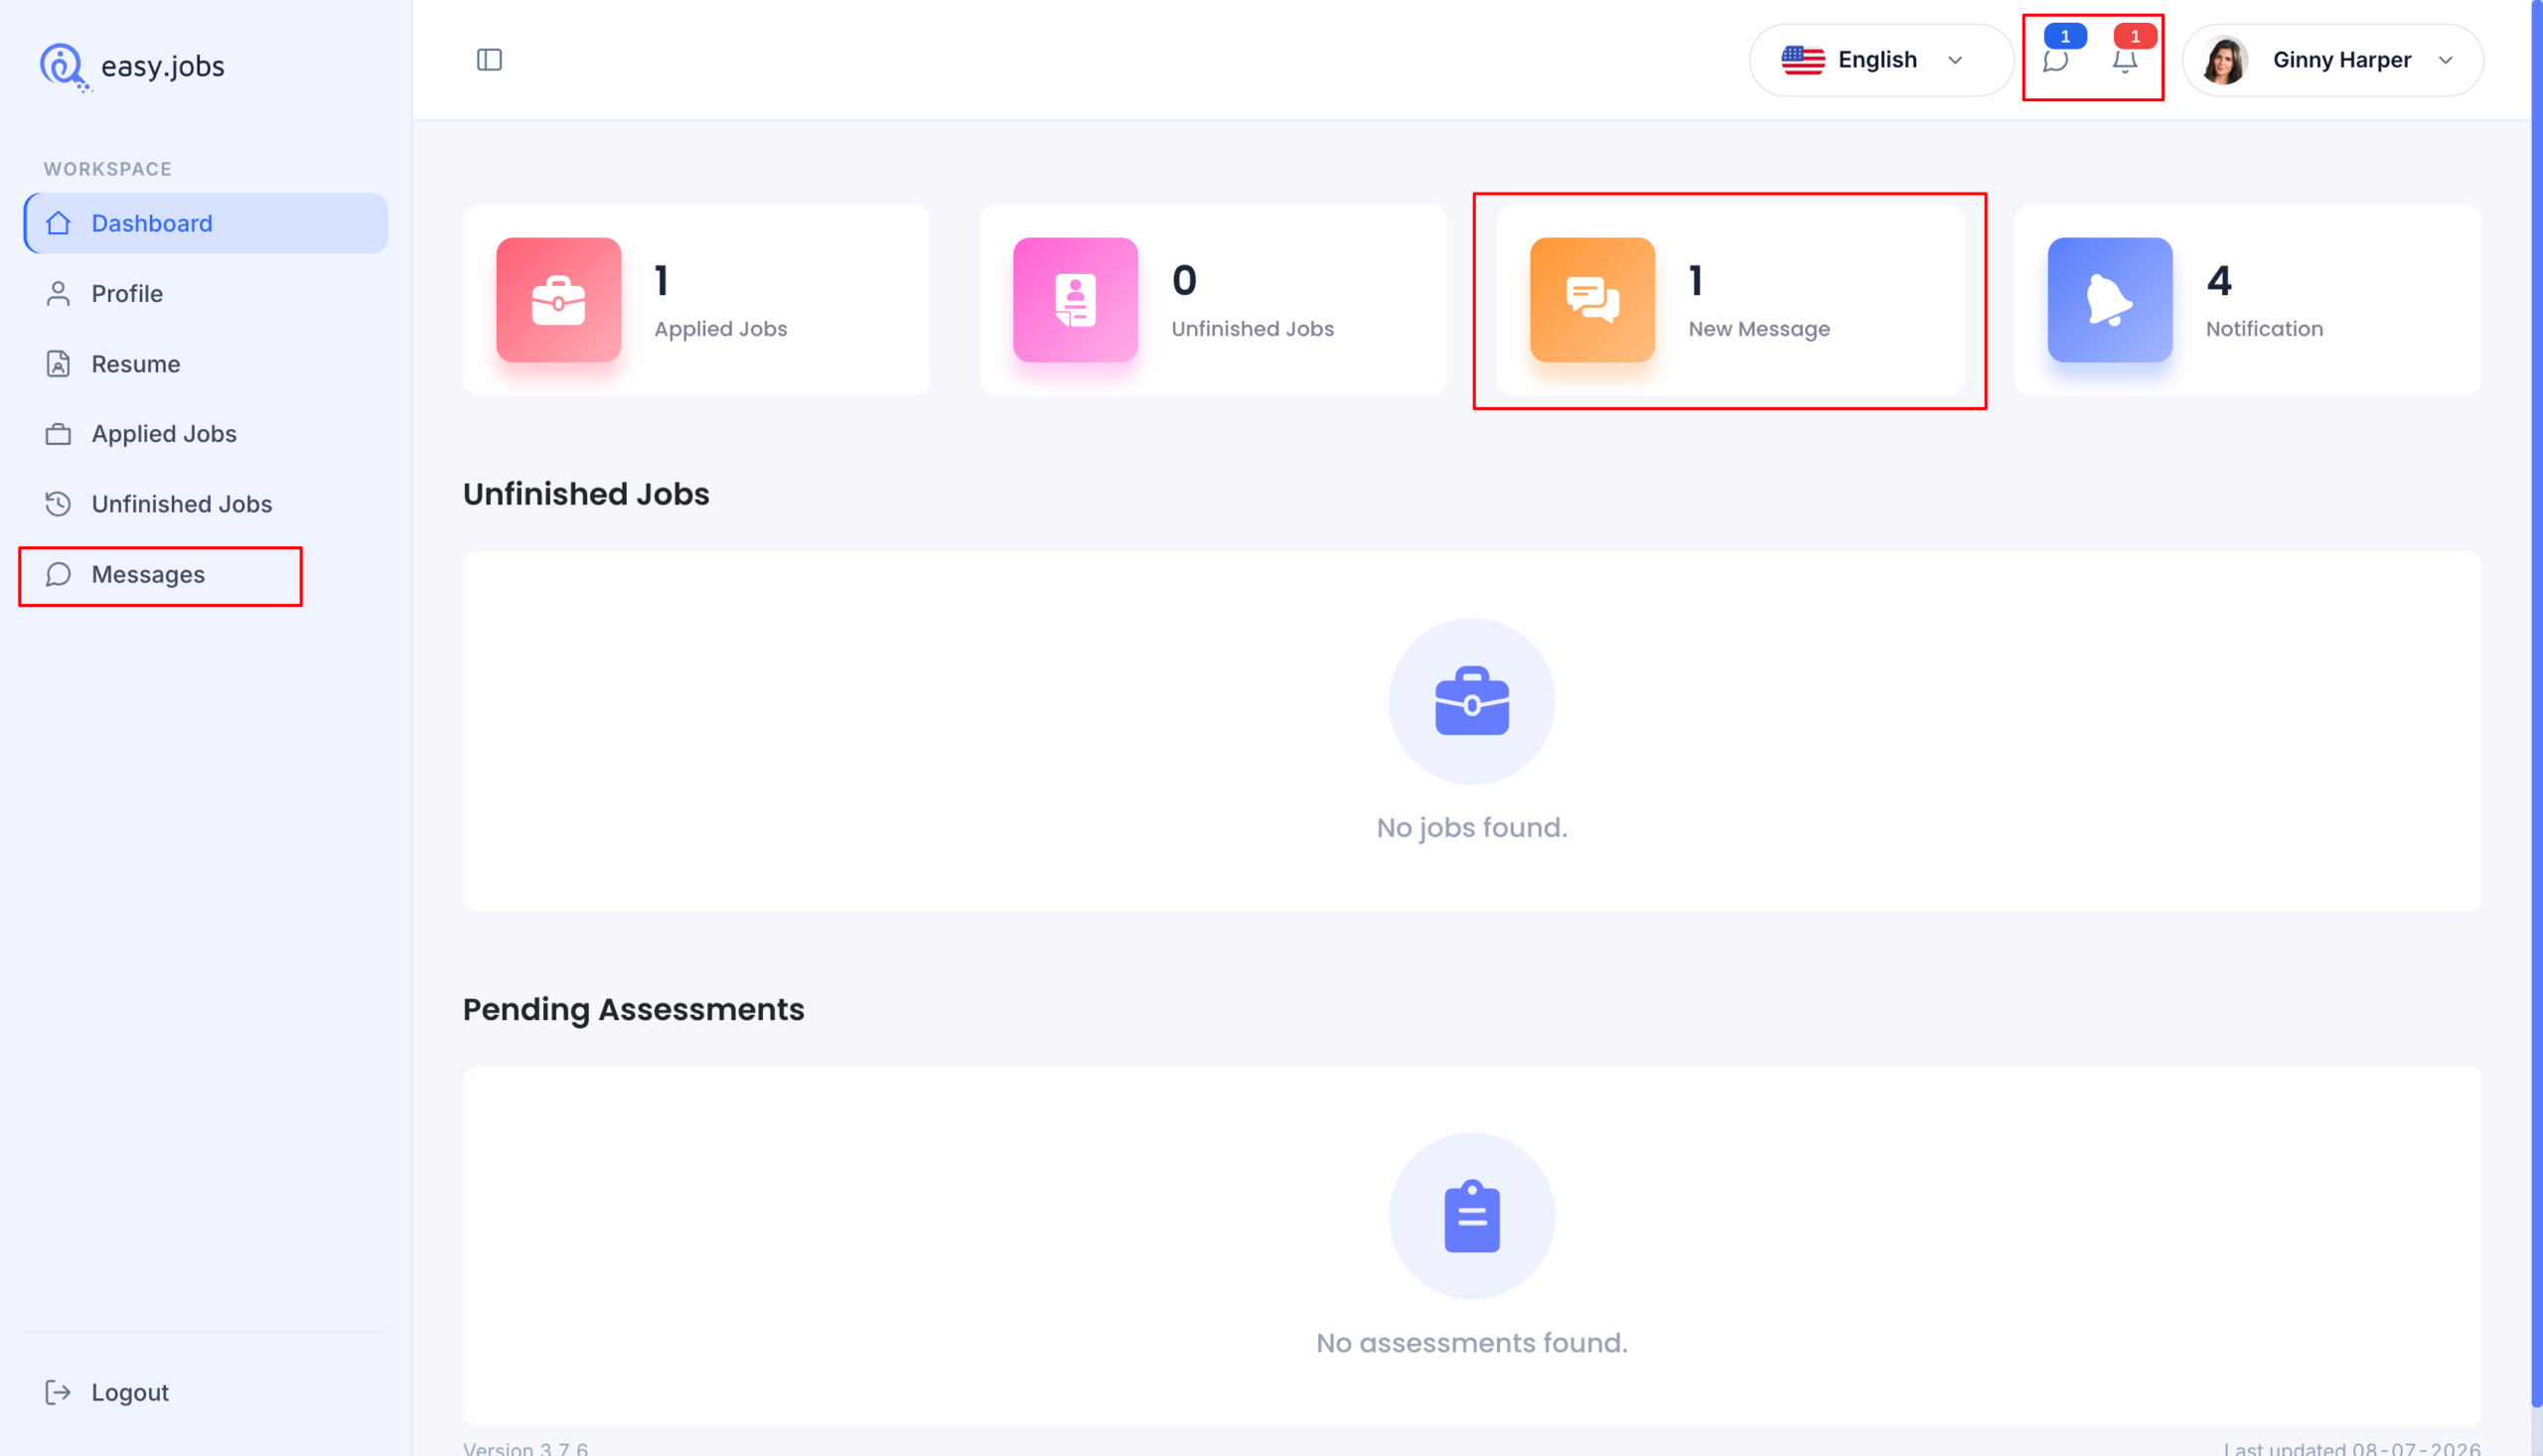This screenshot has width=2543, height=1456.
Task: Open the chat messages icon in header
Action: (2056, 60)
